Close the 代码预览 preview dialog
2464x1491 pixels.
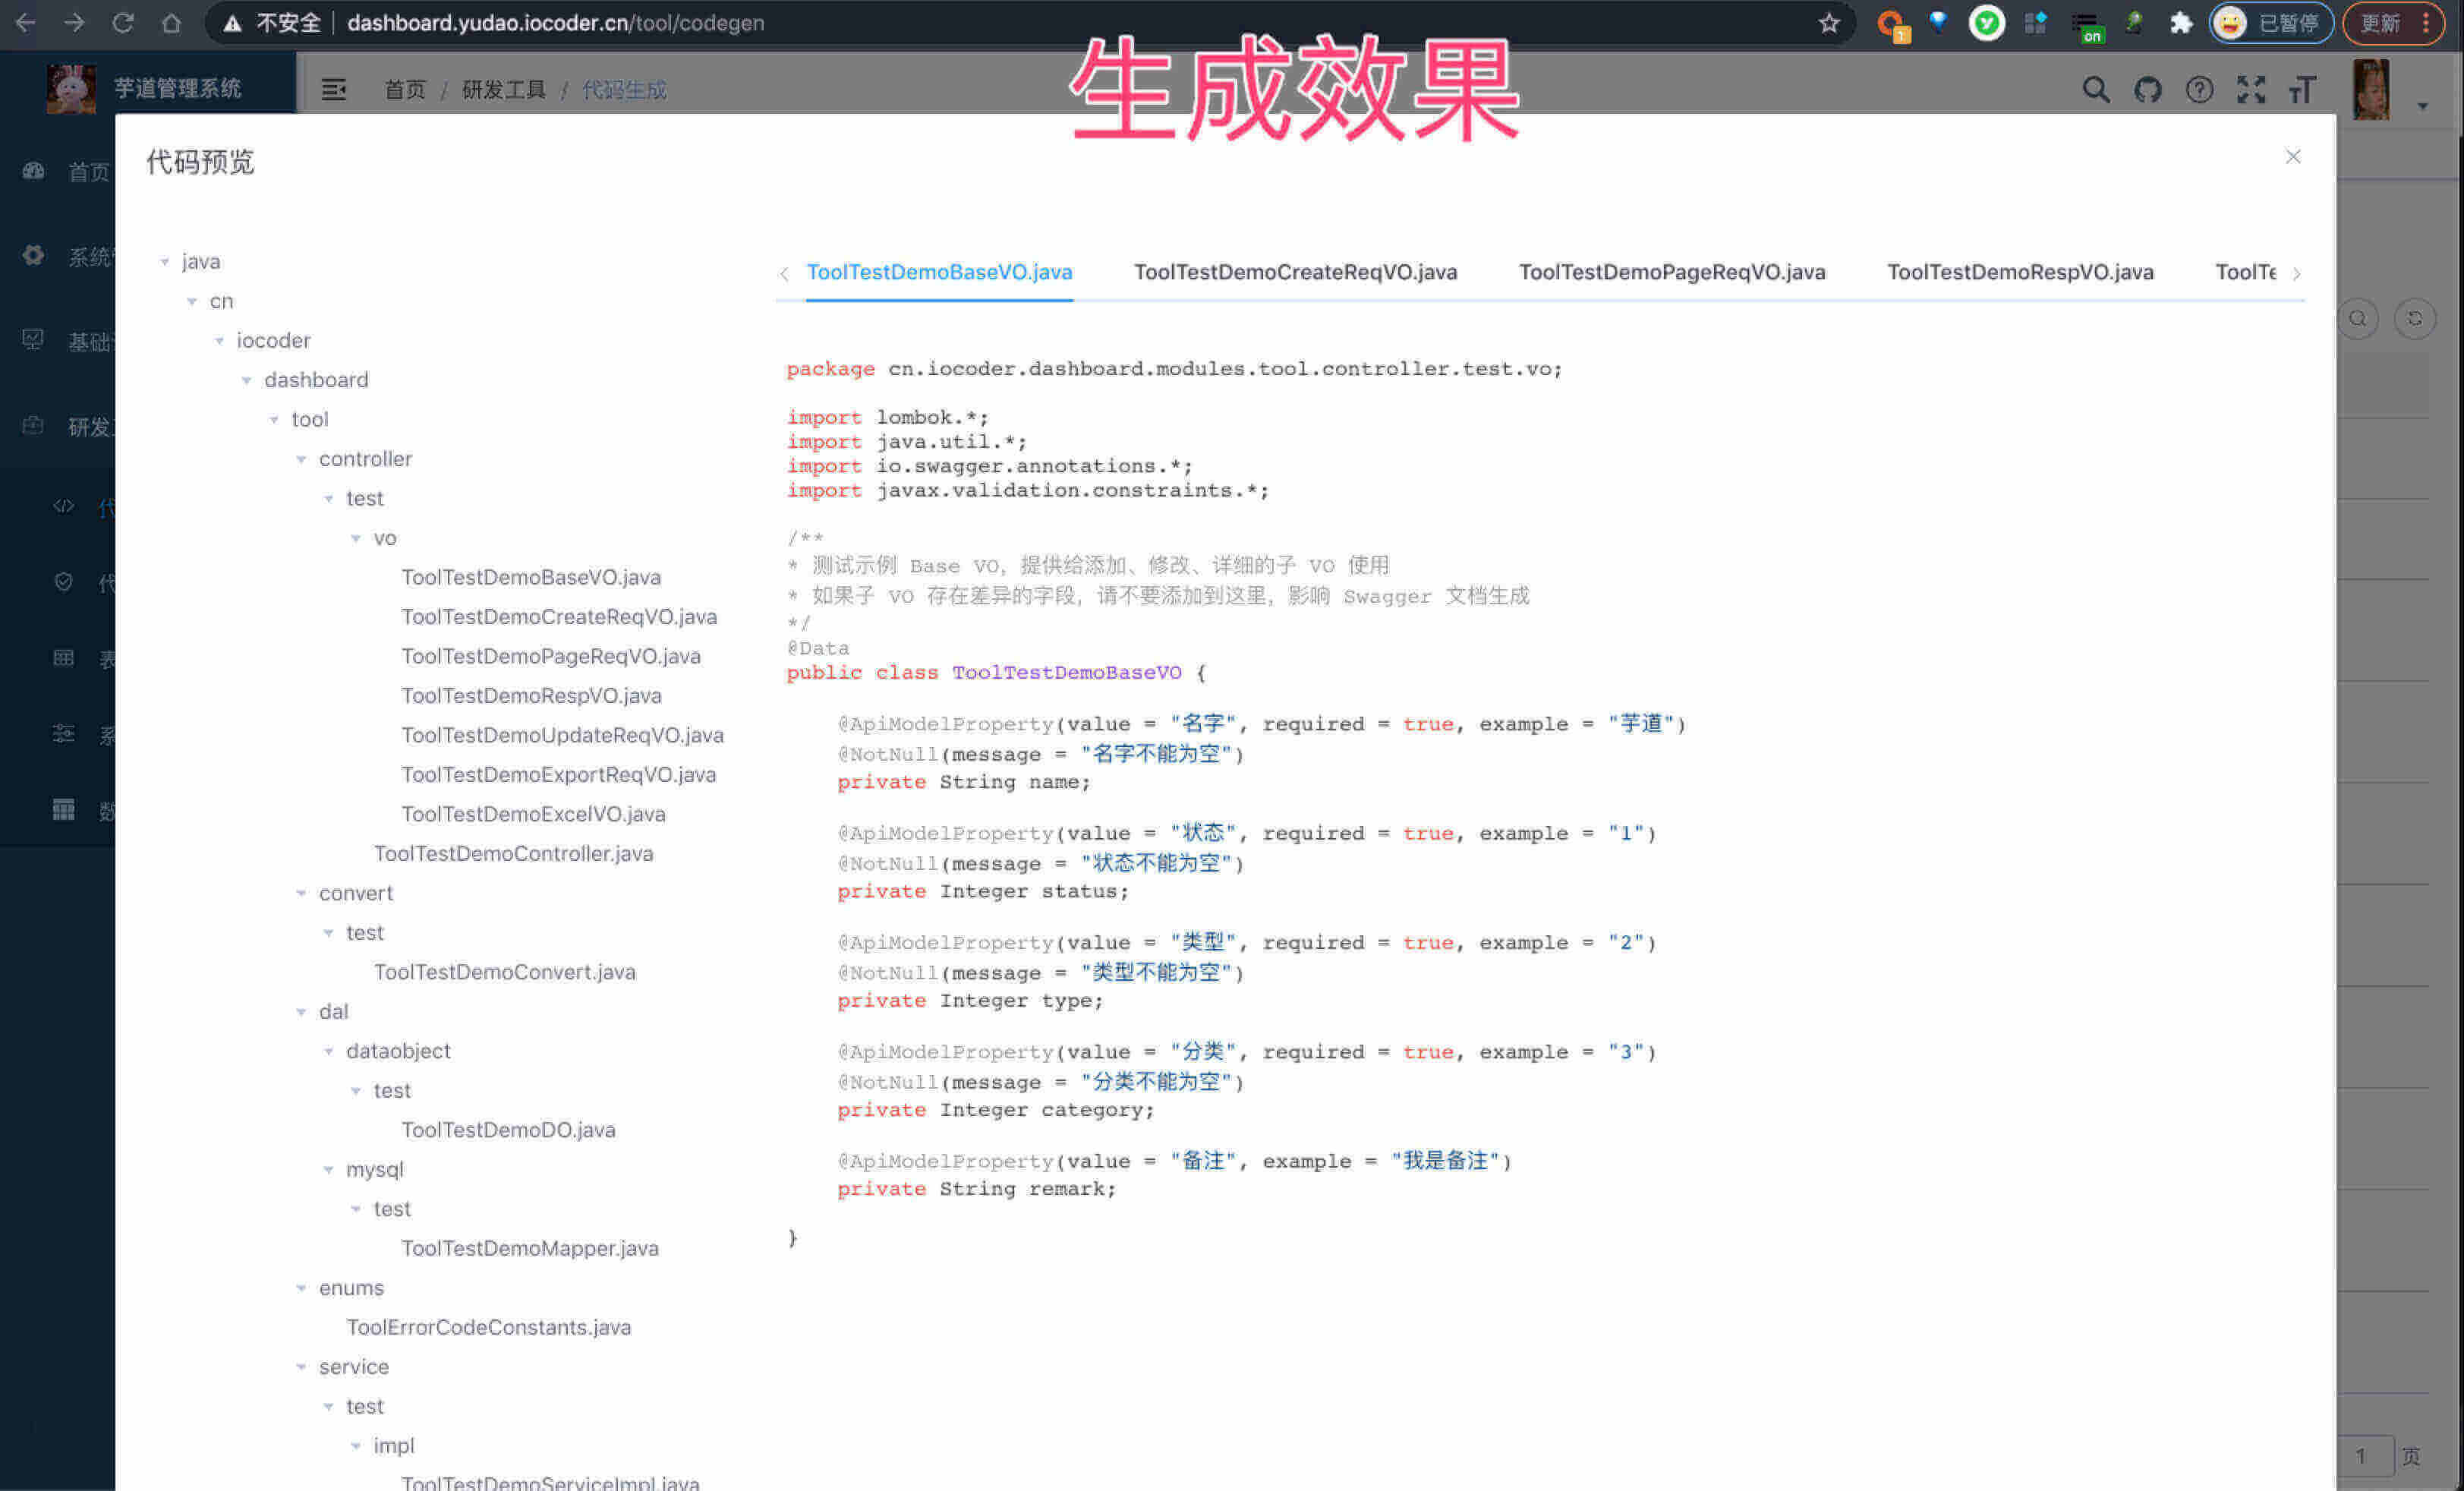pyautogui.click(x=2293, y=157)
